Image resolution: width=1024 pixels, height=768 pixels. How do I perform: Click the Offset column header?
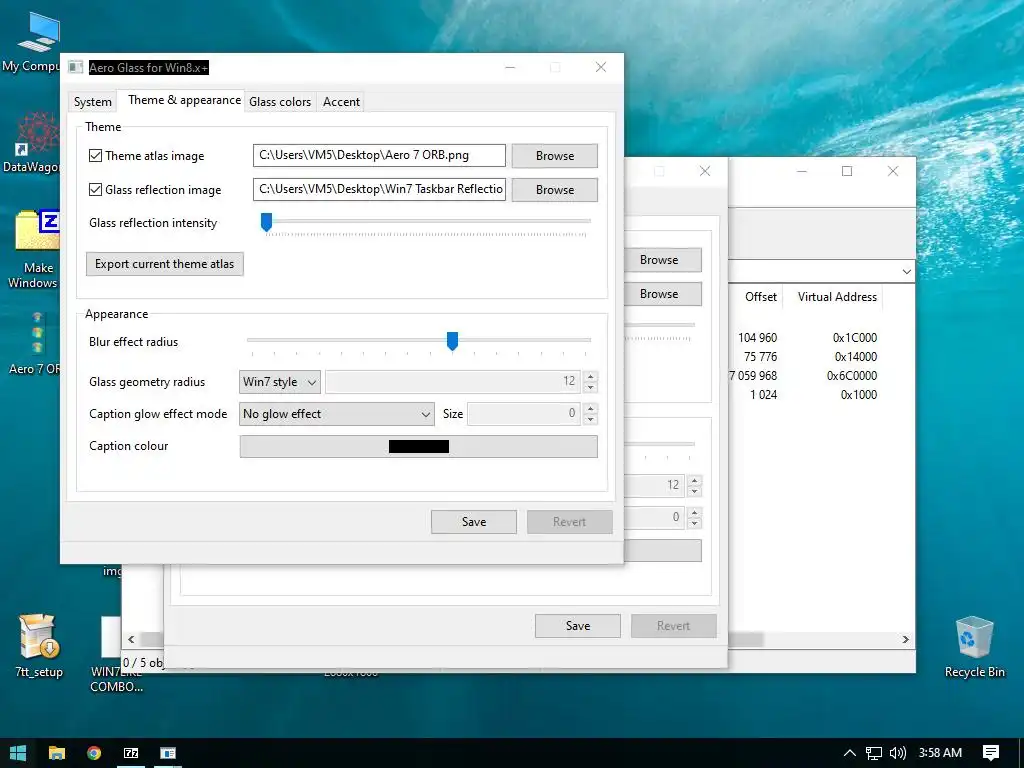pyautogui.click(x=760, y=296)
